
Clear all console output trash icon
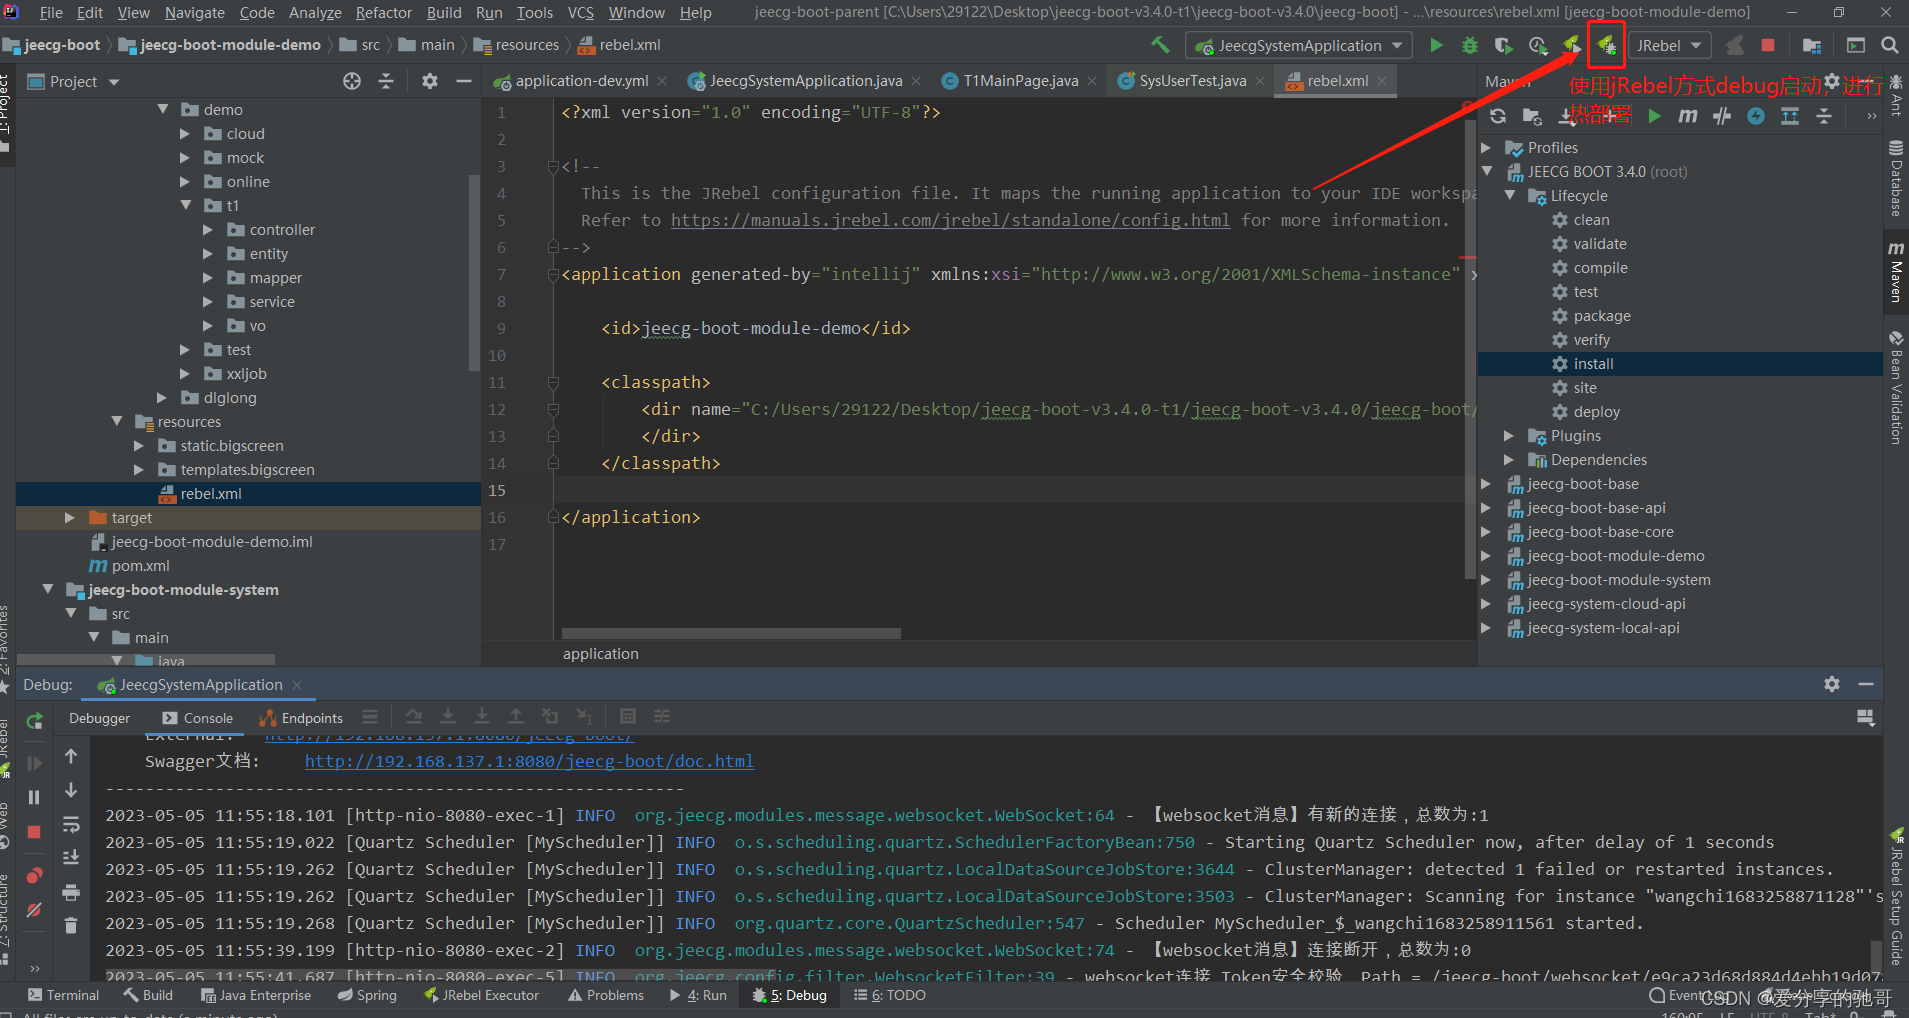coord(71,926)
